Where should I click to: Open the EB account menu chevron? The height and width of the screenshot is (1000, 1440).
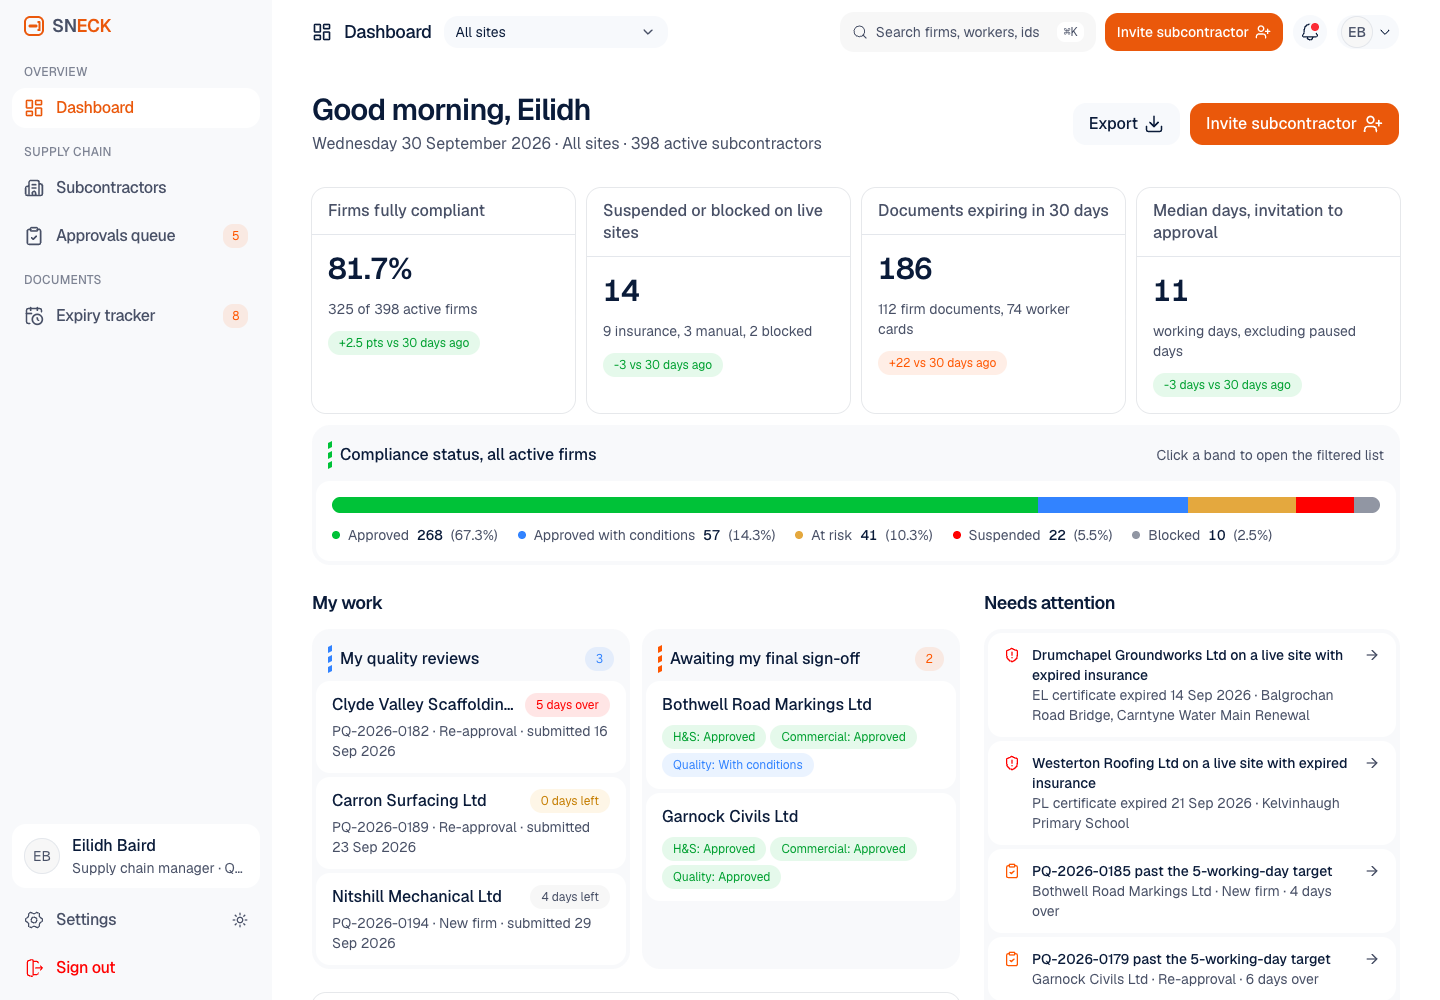pyautogui.click(x=1385, y=32)
